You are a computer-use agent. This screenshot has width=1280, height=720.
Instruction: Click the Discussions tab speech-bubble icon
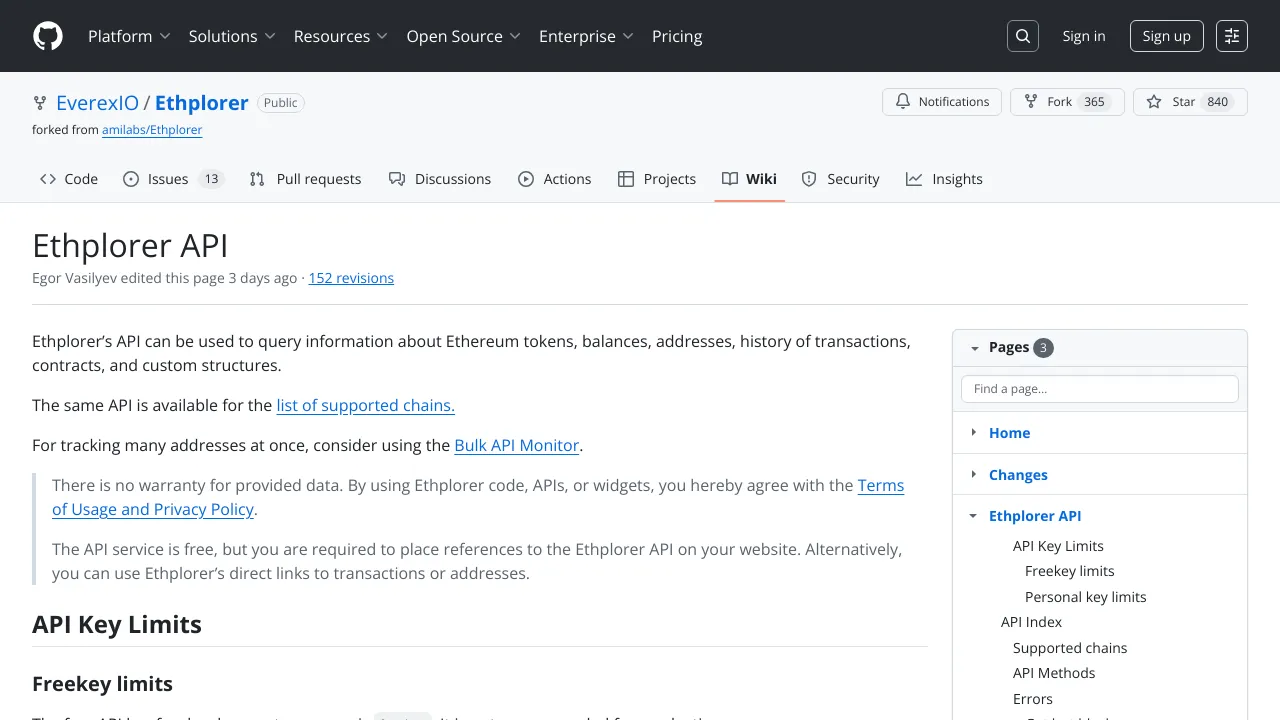point(397,179)
